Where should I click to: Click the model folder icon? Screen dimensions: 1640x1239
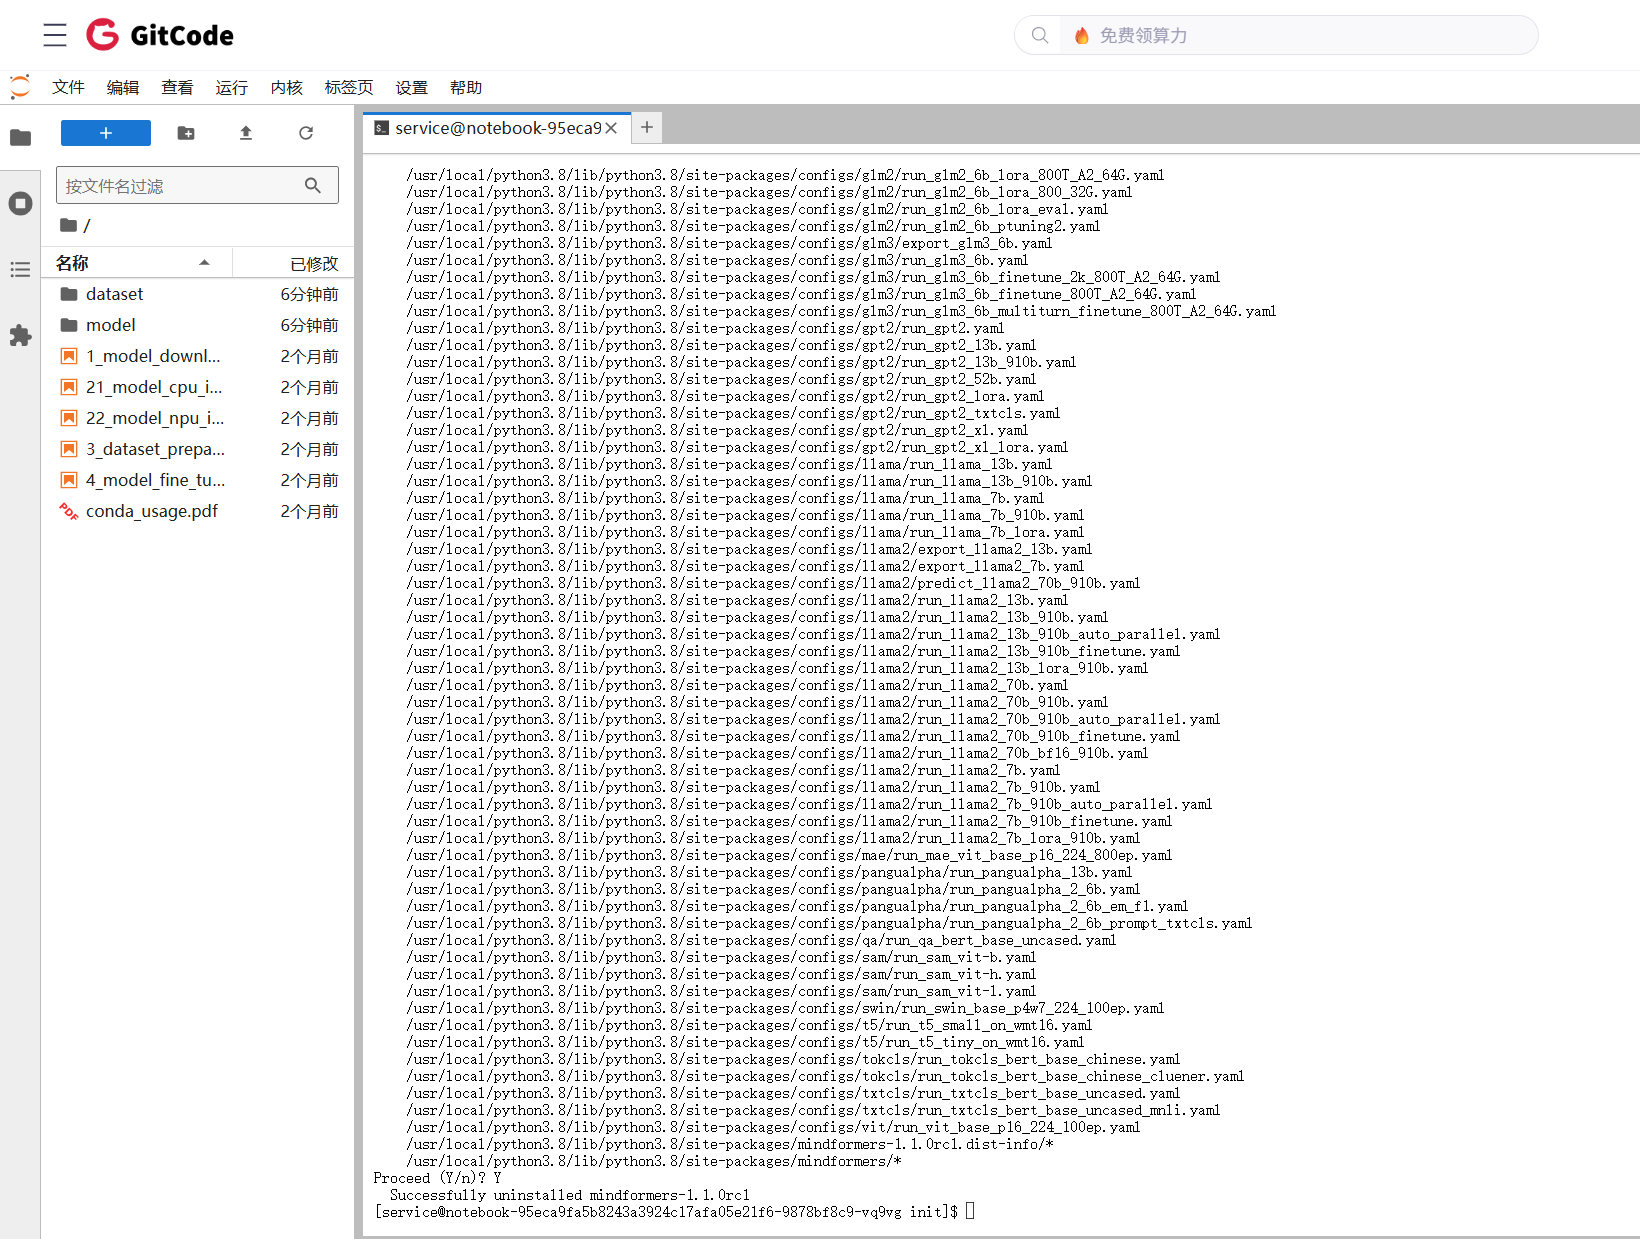coord(69,325)
